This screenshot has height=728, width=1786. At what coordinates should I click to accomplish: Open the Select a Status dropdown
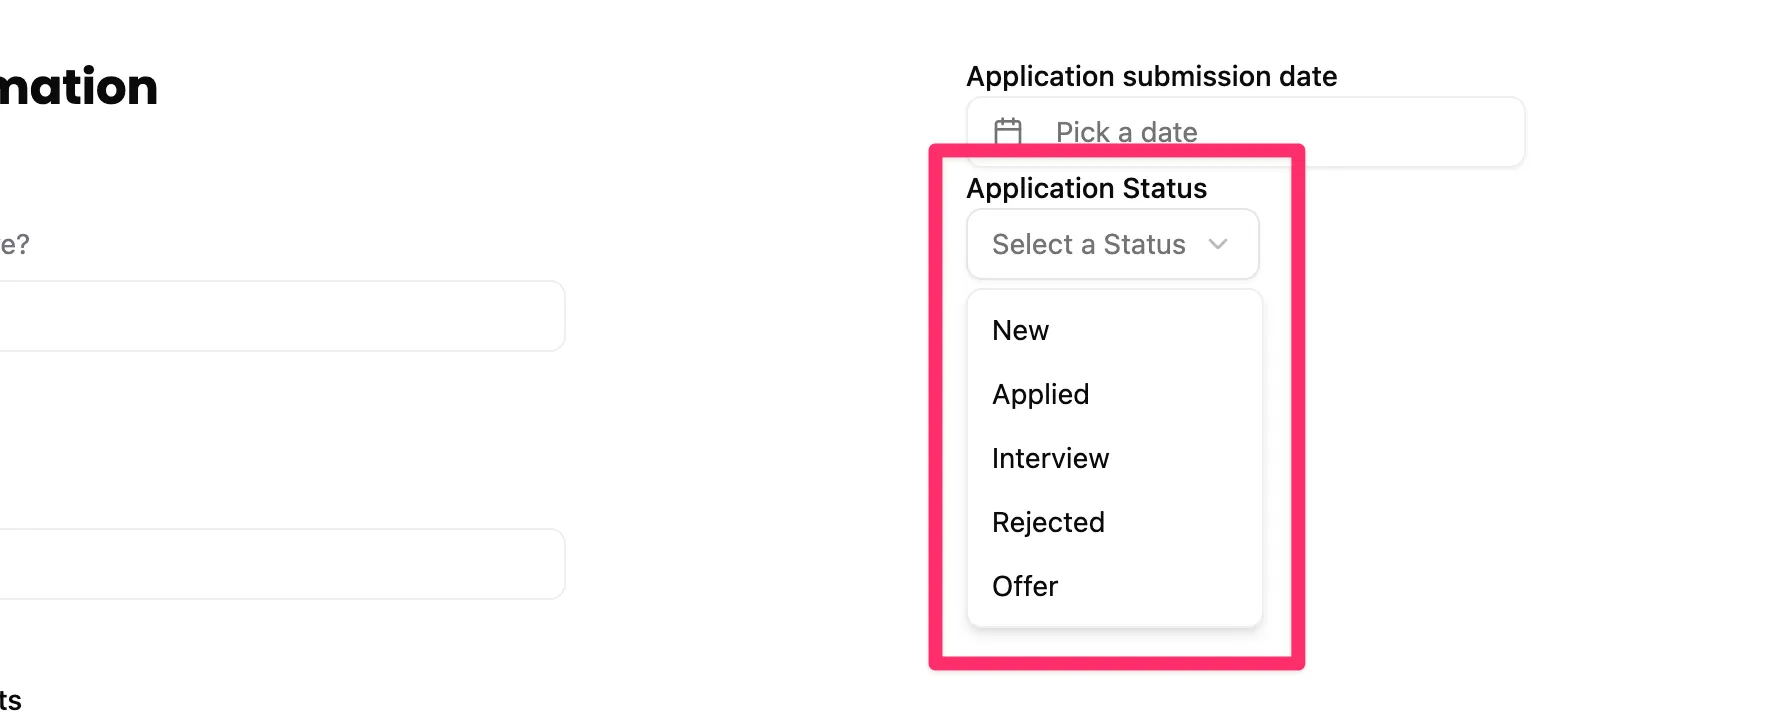(1112, 244)
